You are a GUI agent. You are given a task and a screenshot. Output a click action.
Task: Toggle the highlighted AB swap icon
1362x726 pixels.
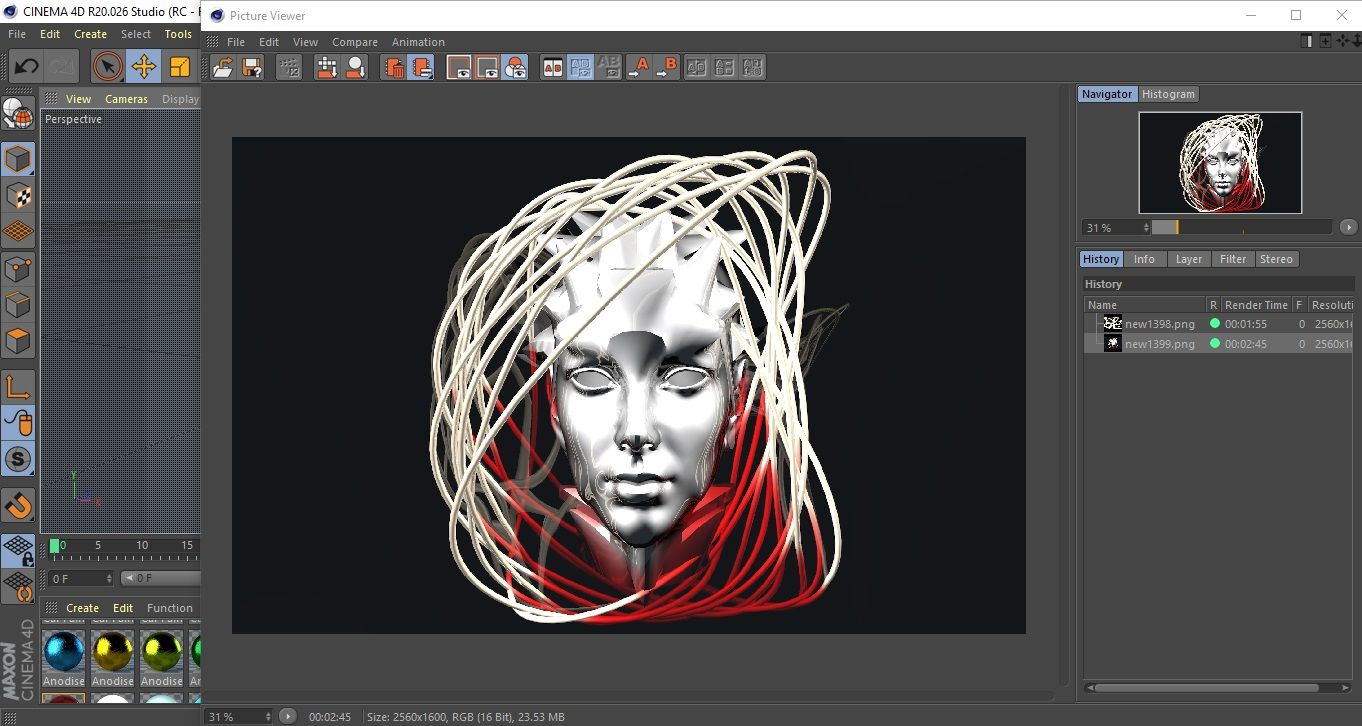coord(580,67)
